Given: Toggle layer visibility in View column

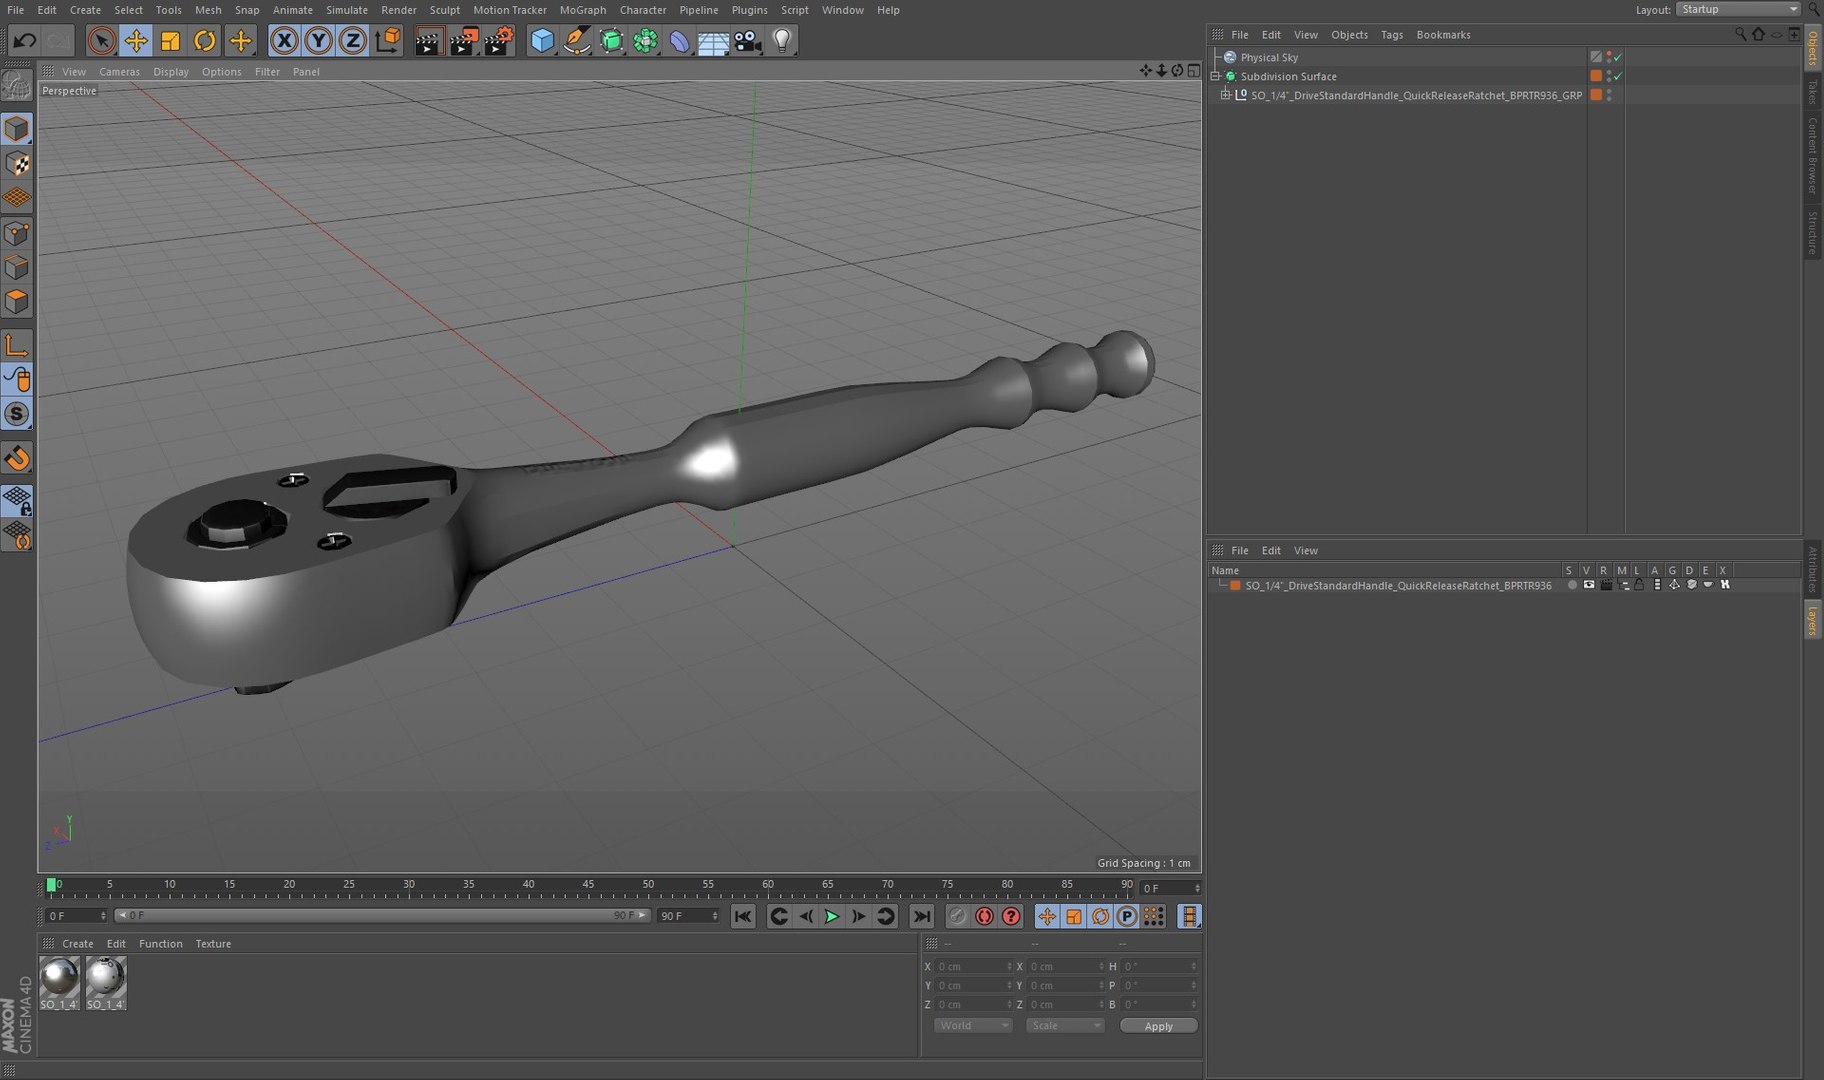Looking at the screenshot, I should [1589, 585].
